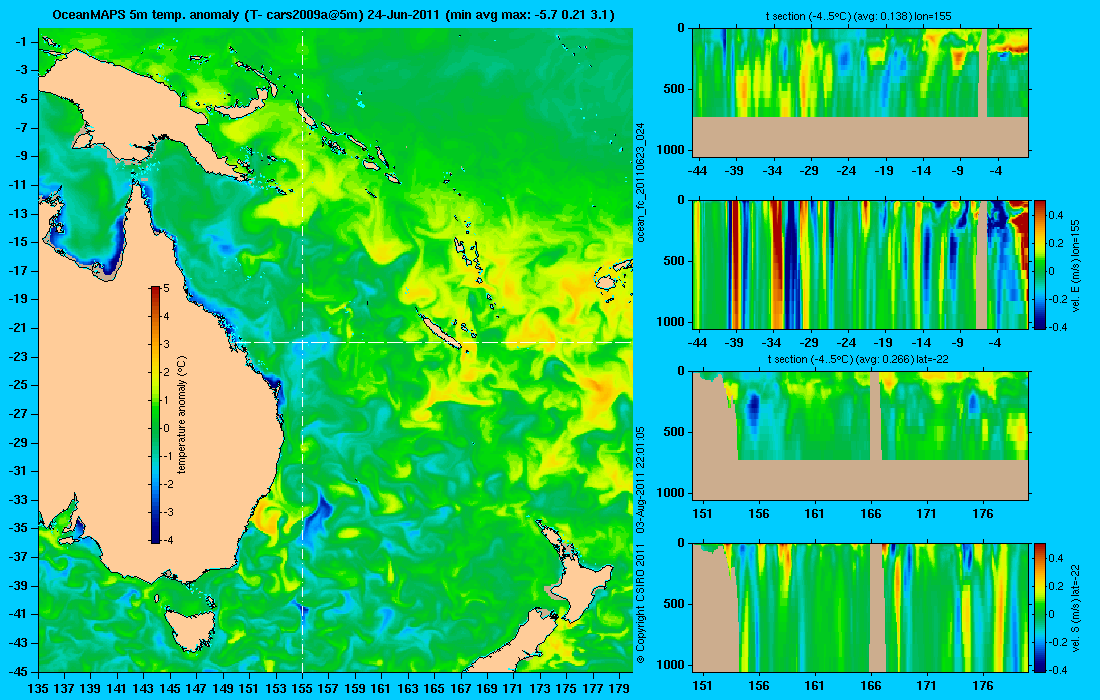Click the '1000' depth tick on top section
This screenshot has height=700, width=1100.
click(x=671, y=149)
